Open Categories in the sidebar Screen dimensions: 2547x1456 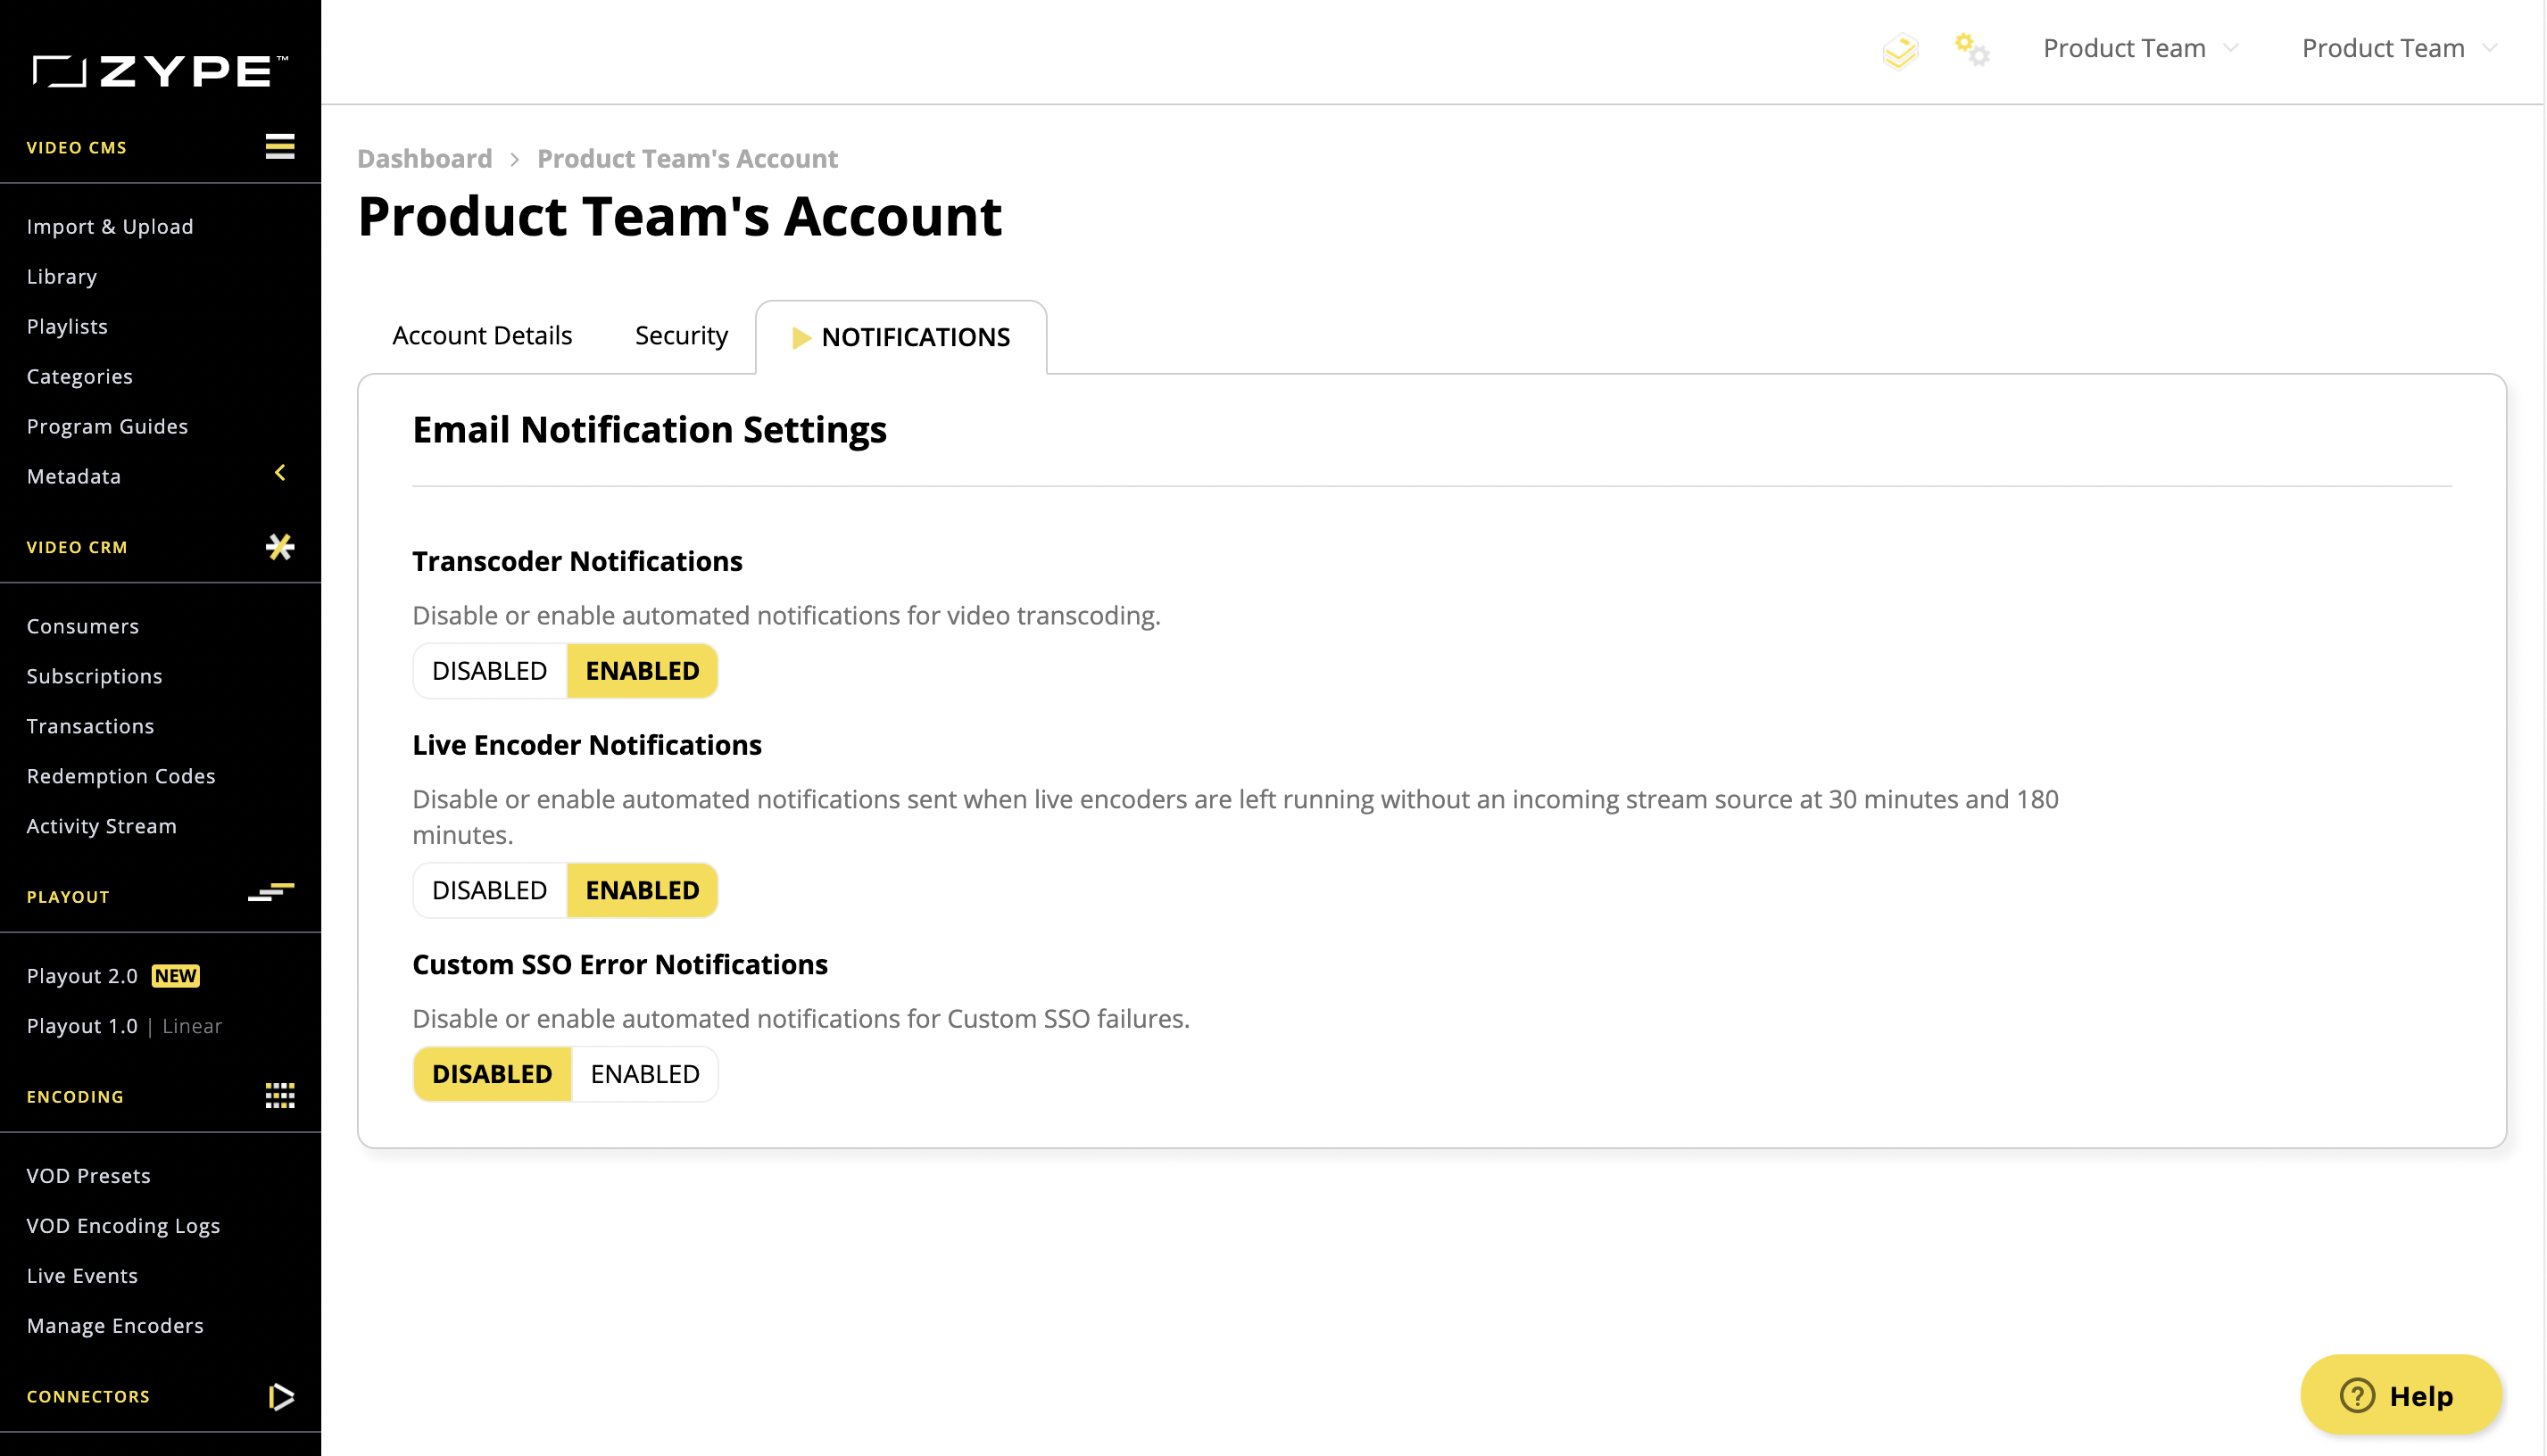(x=79, y=376)
